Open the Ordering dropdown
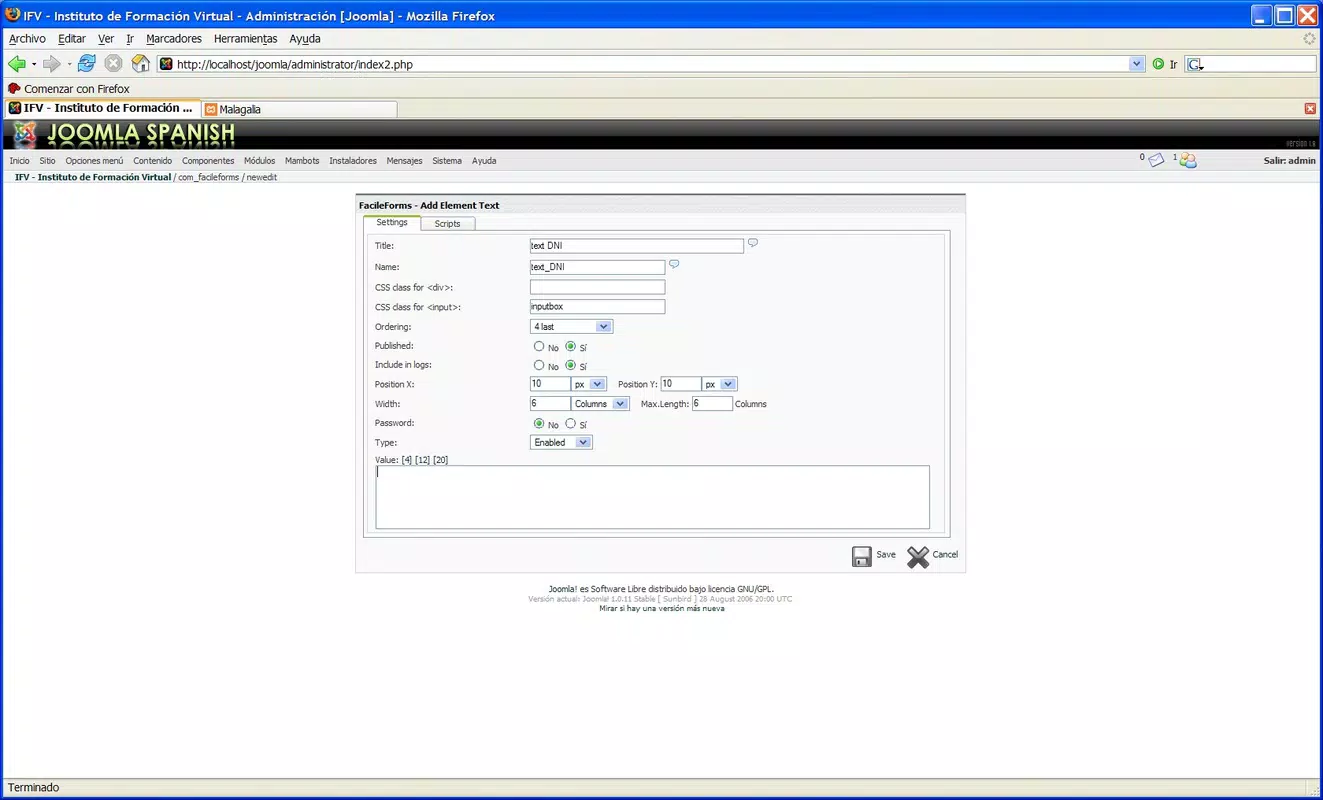Screen dimensions: 1323x800 (571, 327)
